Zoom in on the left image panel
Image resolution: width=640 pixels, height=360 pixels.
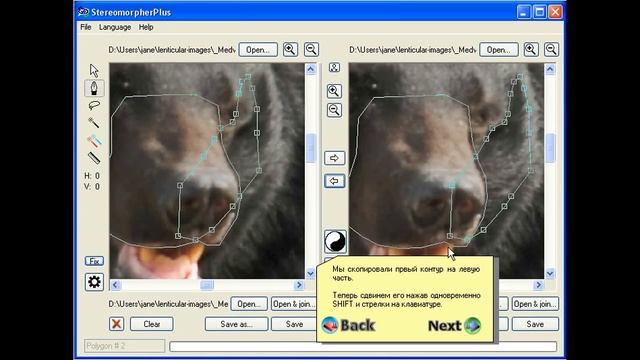[290, 50]
